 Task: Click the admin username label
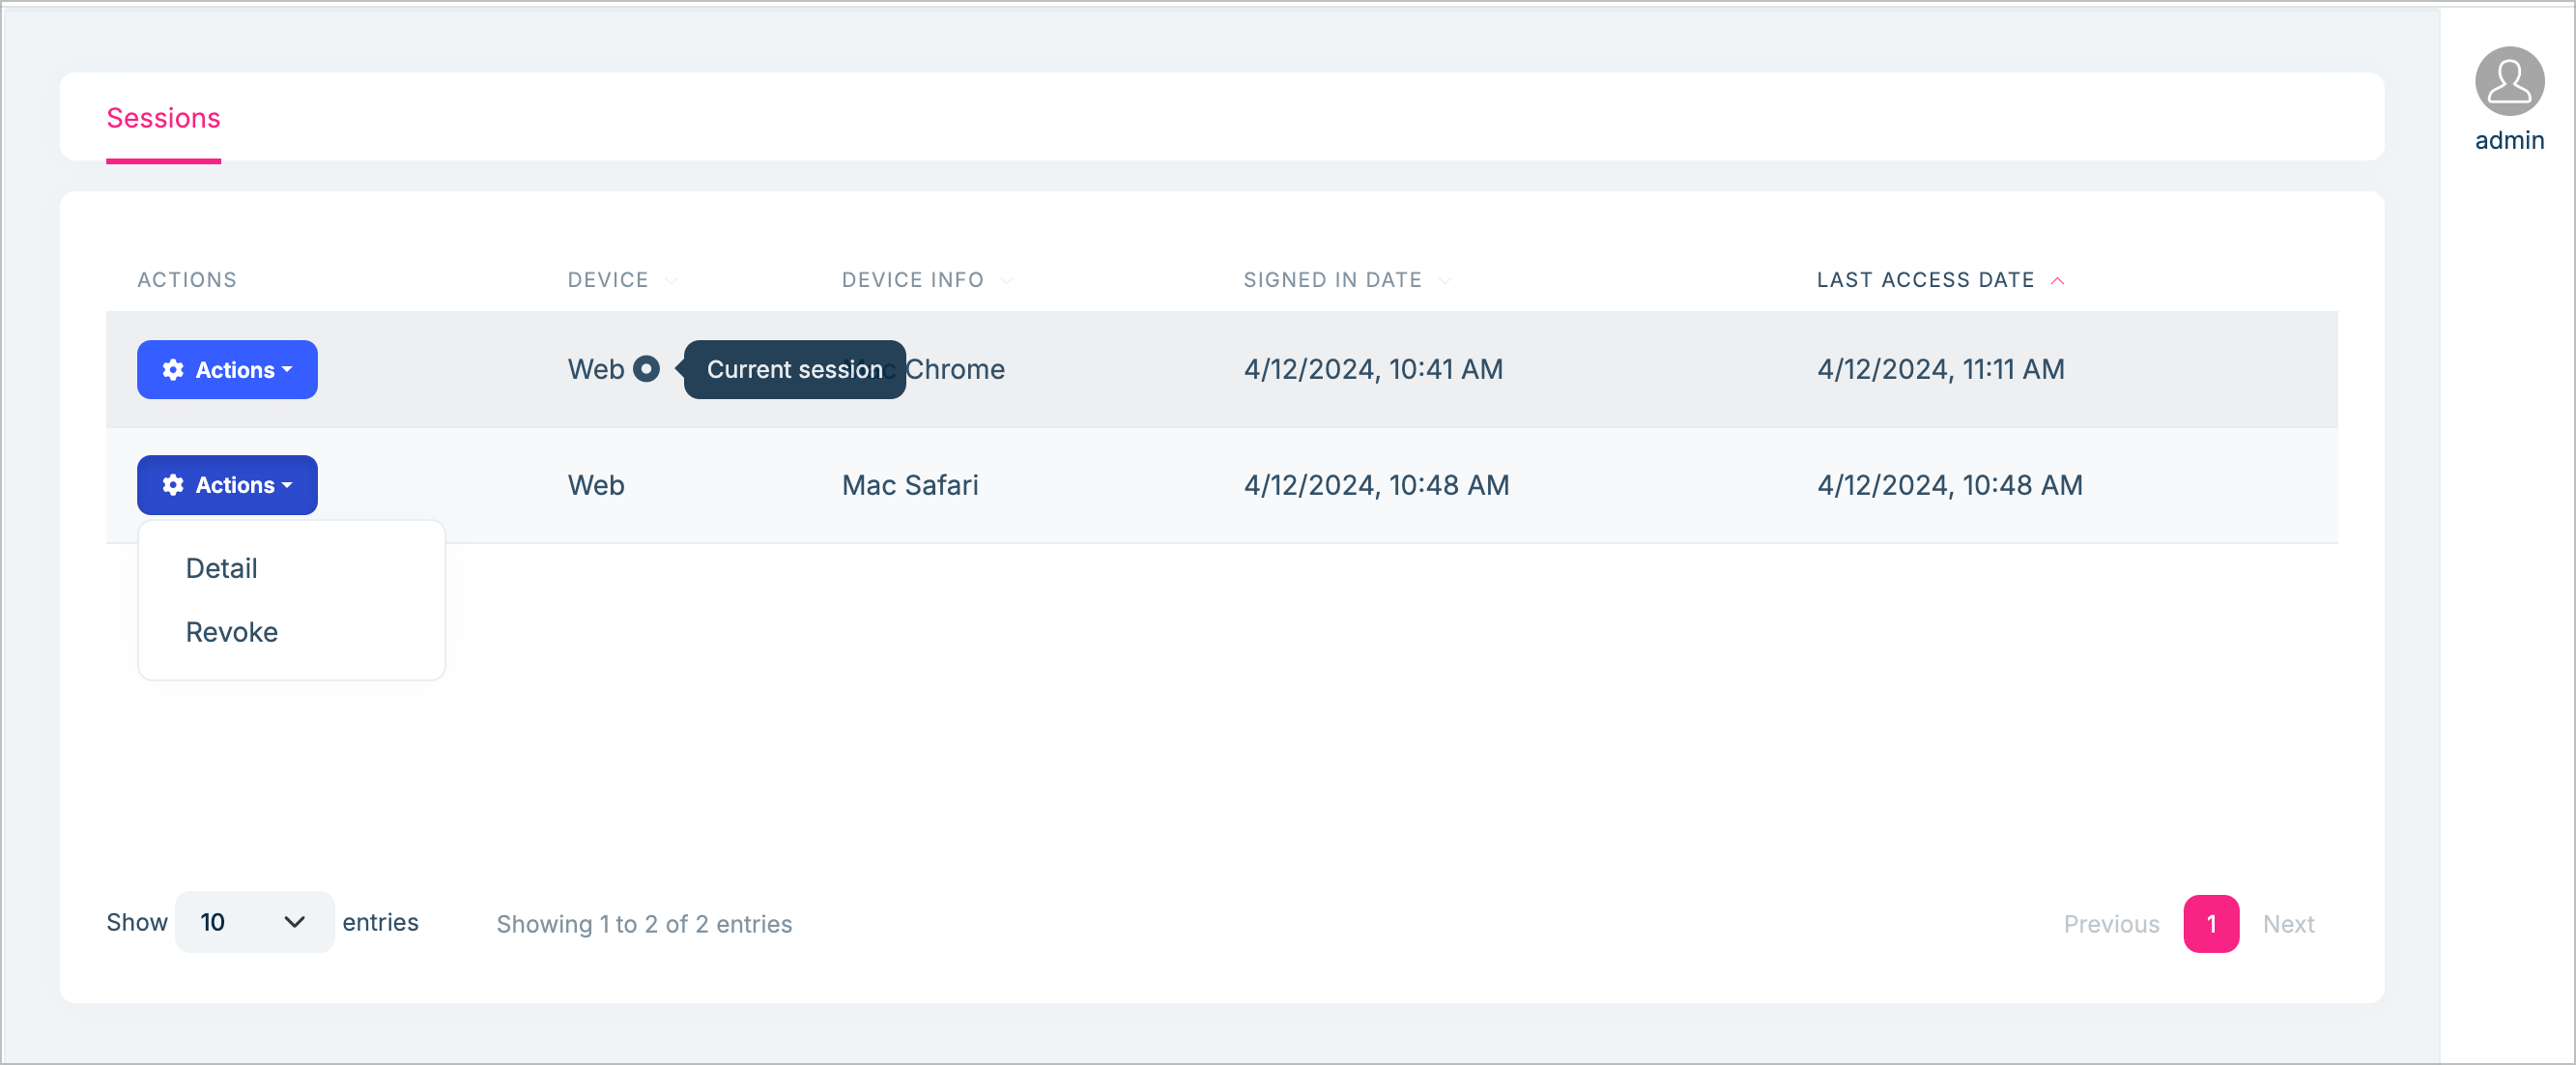(x=2508, y=140)
